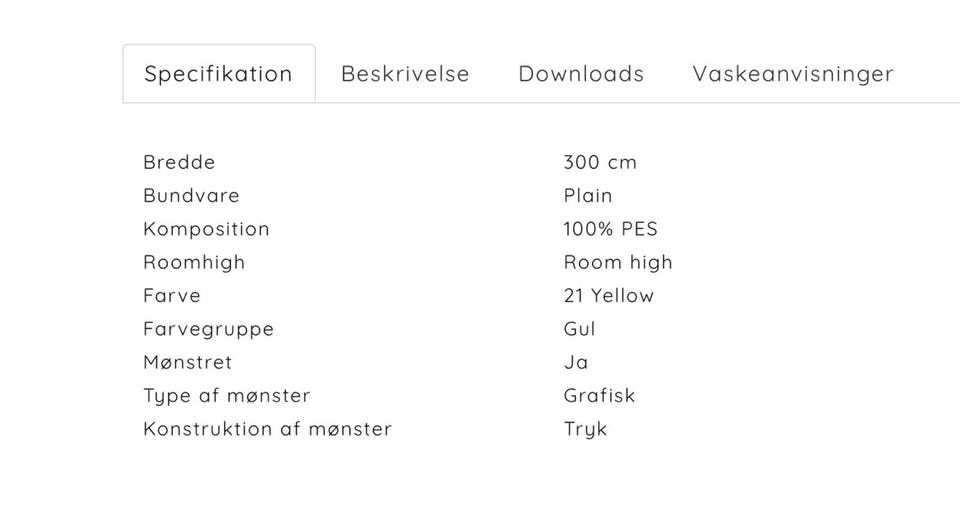Click the Mønstret label

point(187,362)
